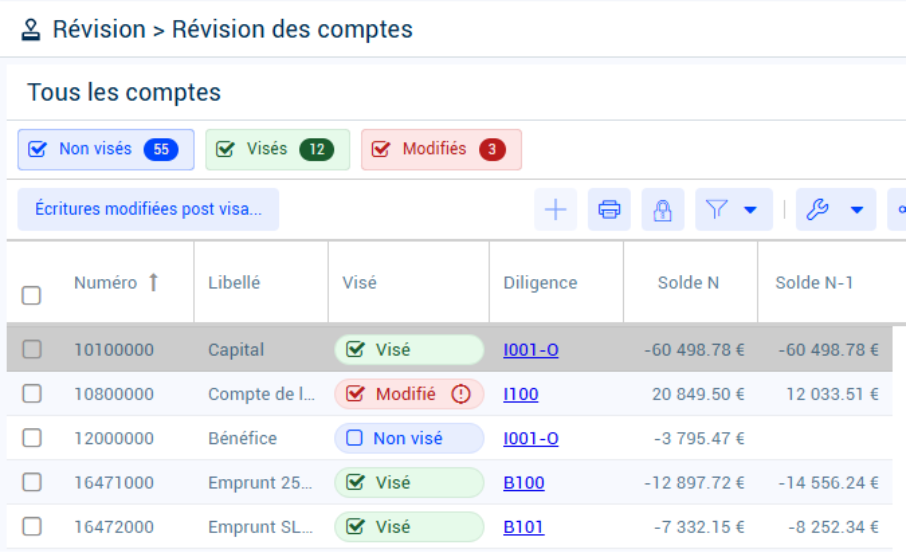Toggle the Modifié status on row 10800000
The width and height of the screenshot is (906, 552).
pyautogui.click(x=409, y=394)
